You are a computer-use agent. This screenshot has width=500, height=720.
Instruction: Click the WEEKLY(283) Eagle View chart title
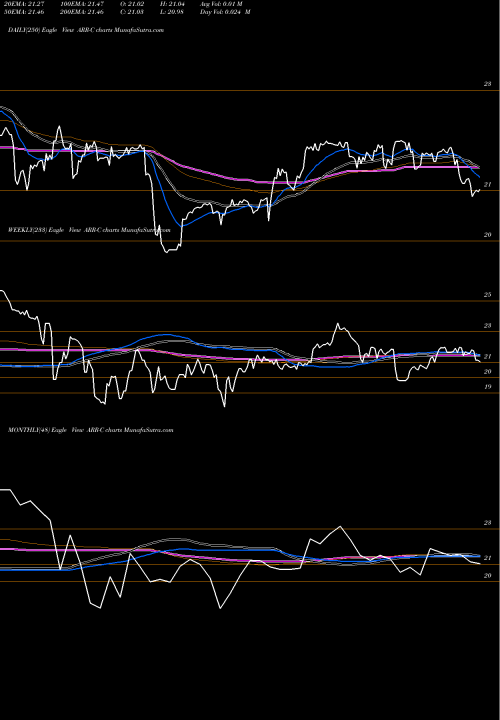(89, 230)
